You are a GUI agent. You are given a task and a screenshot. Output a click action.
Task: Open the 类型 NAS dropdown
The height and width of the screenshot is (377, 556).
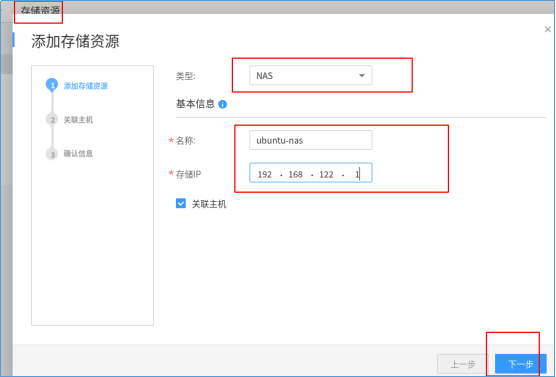coord(311,75)
